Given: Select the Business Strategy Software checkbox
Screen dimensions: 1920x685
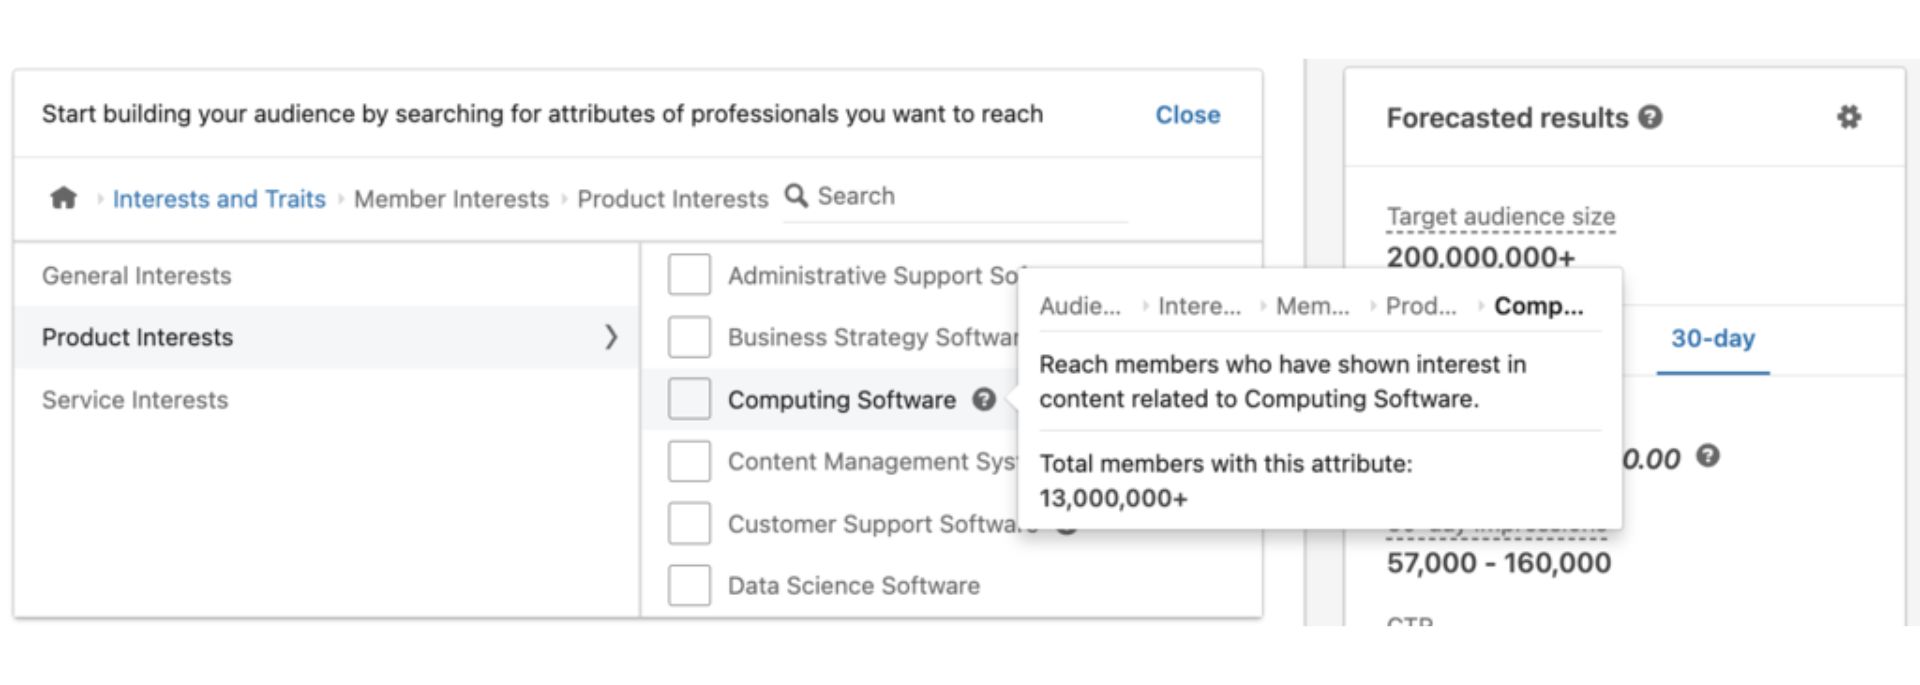Looking at the screenshot, I should tap(688, 337).
